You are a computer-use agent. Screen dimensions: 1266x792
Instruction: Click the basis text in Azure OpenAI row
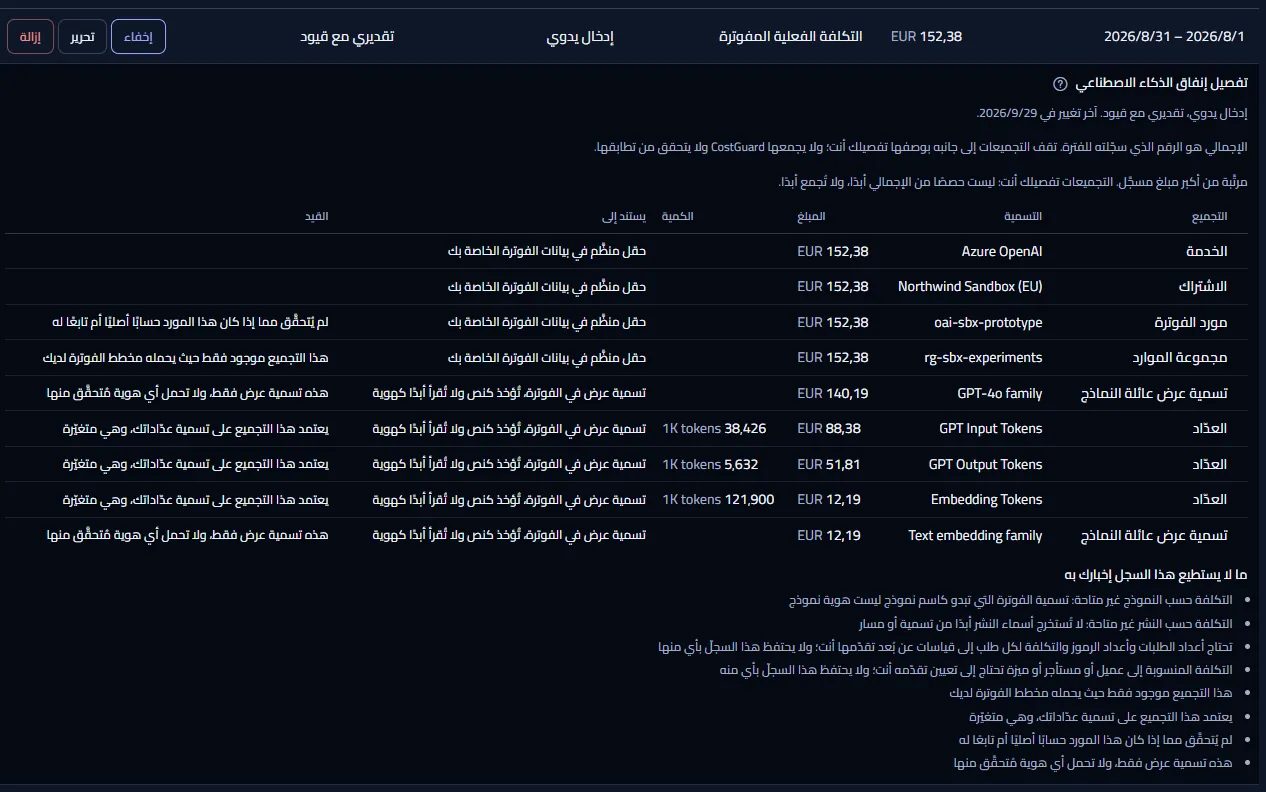click(x=547, y=251)
